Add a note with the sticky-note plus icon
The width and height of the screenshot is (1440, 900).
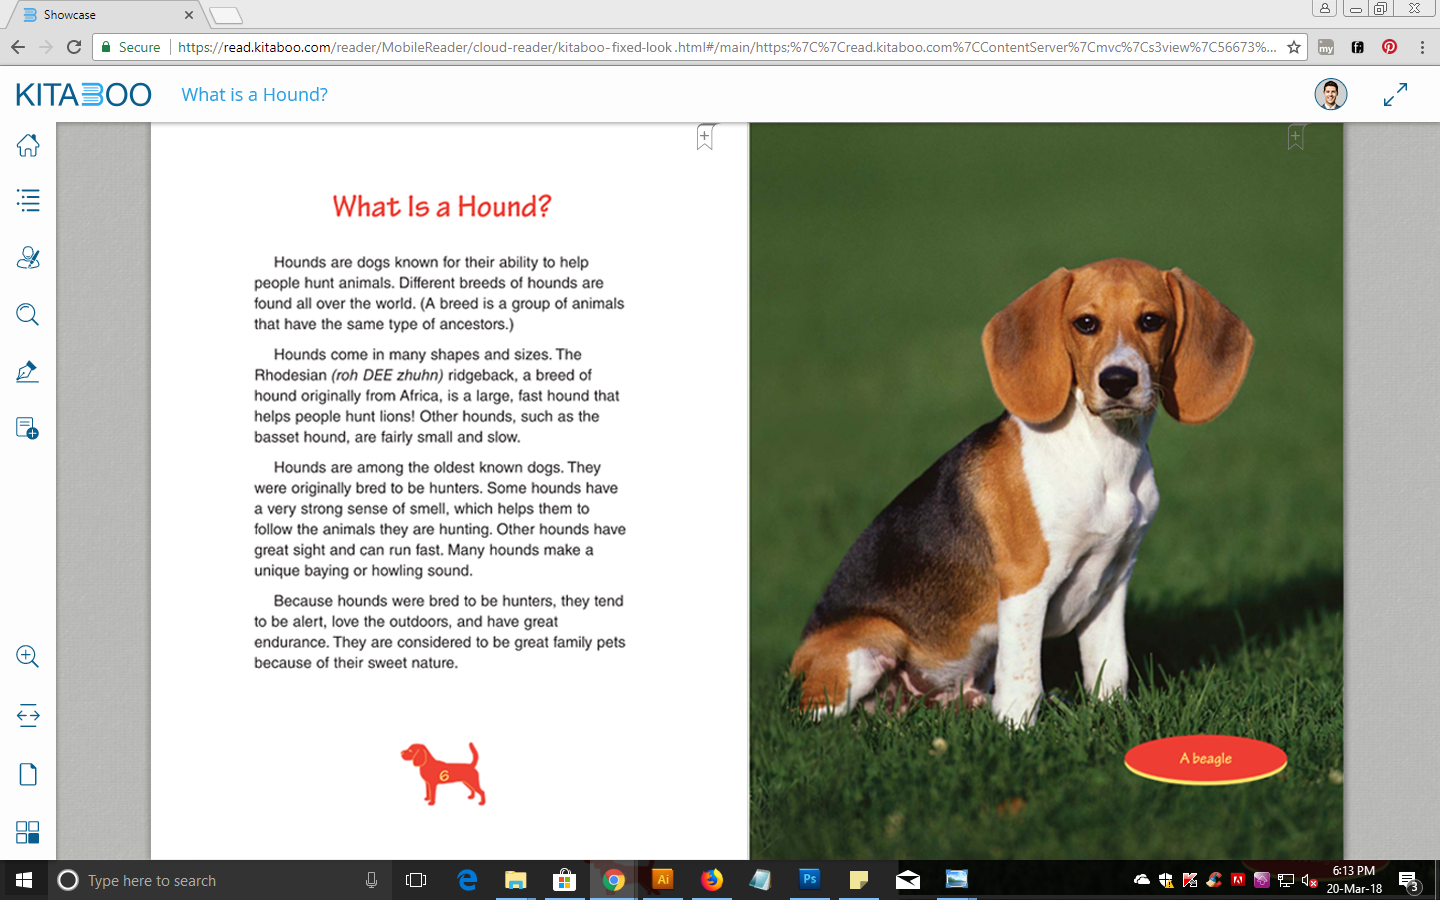click(x=28, y=429)
